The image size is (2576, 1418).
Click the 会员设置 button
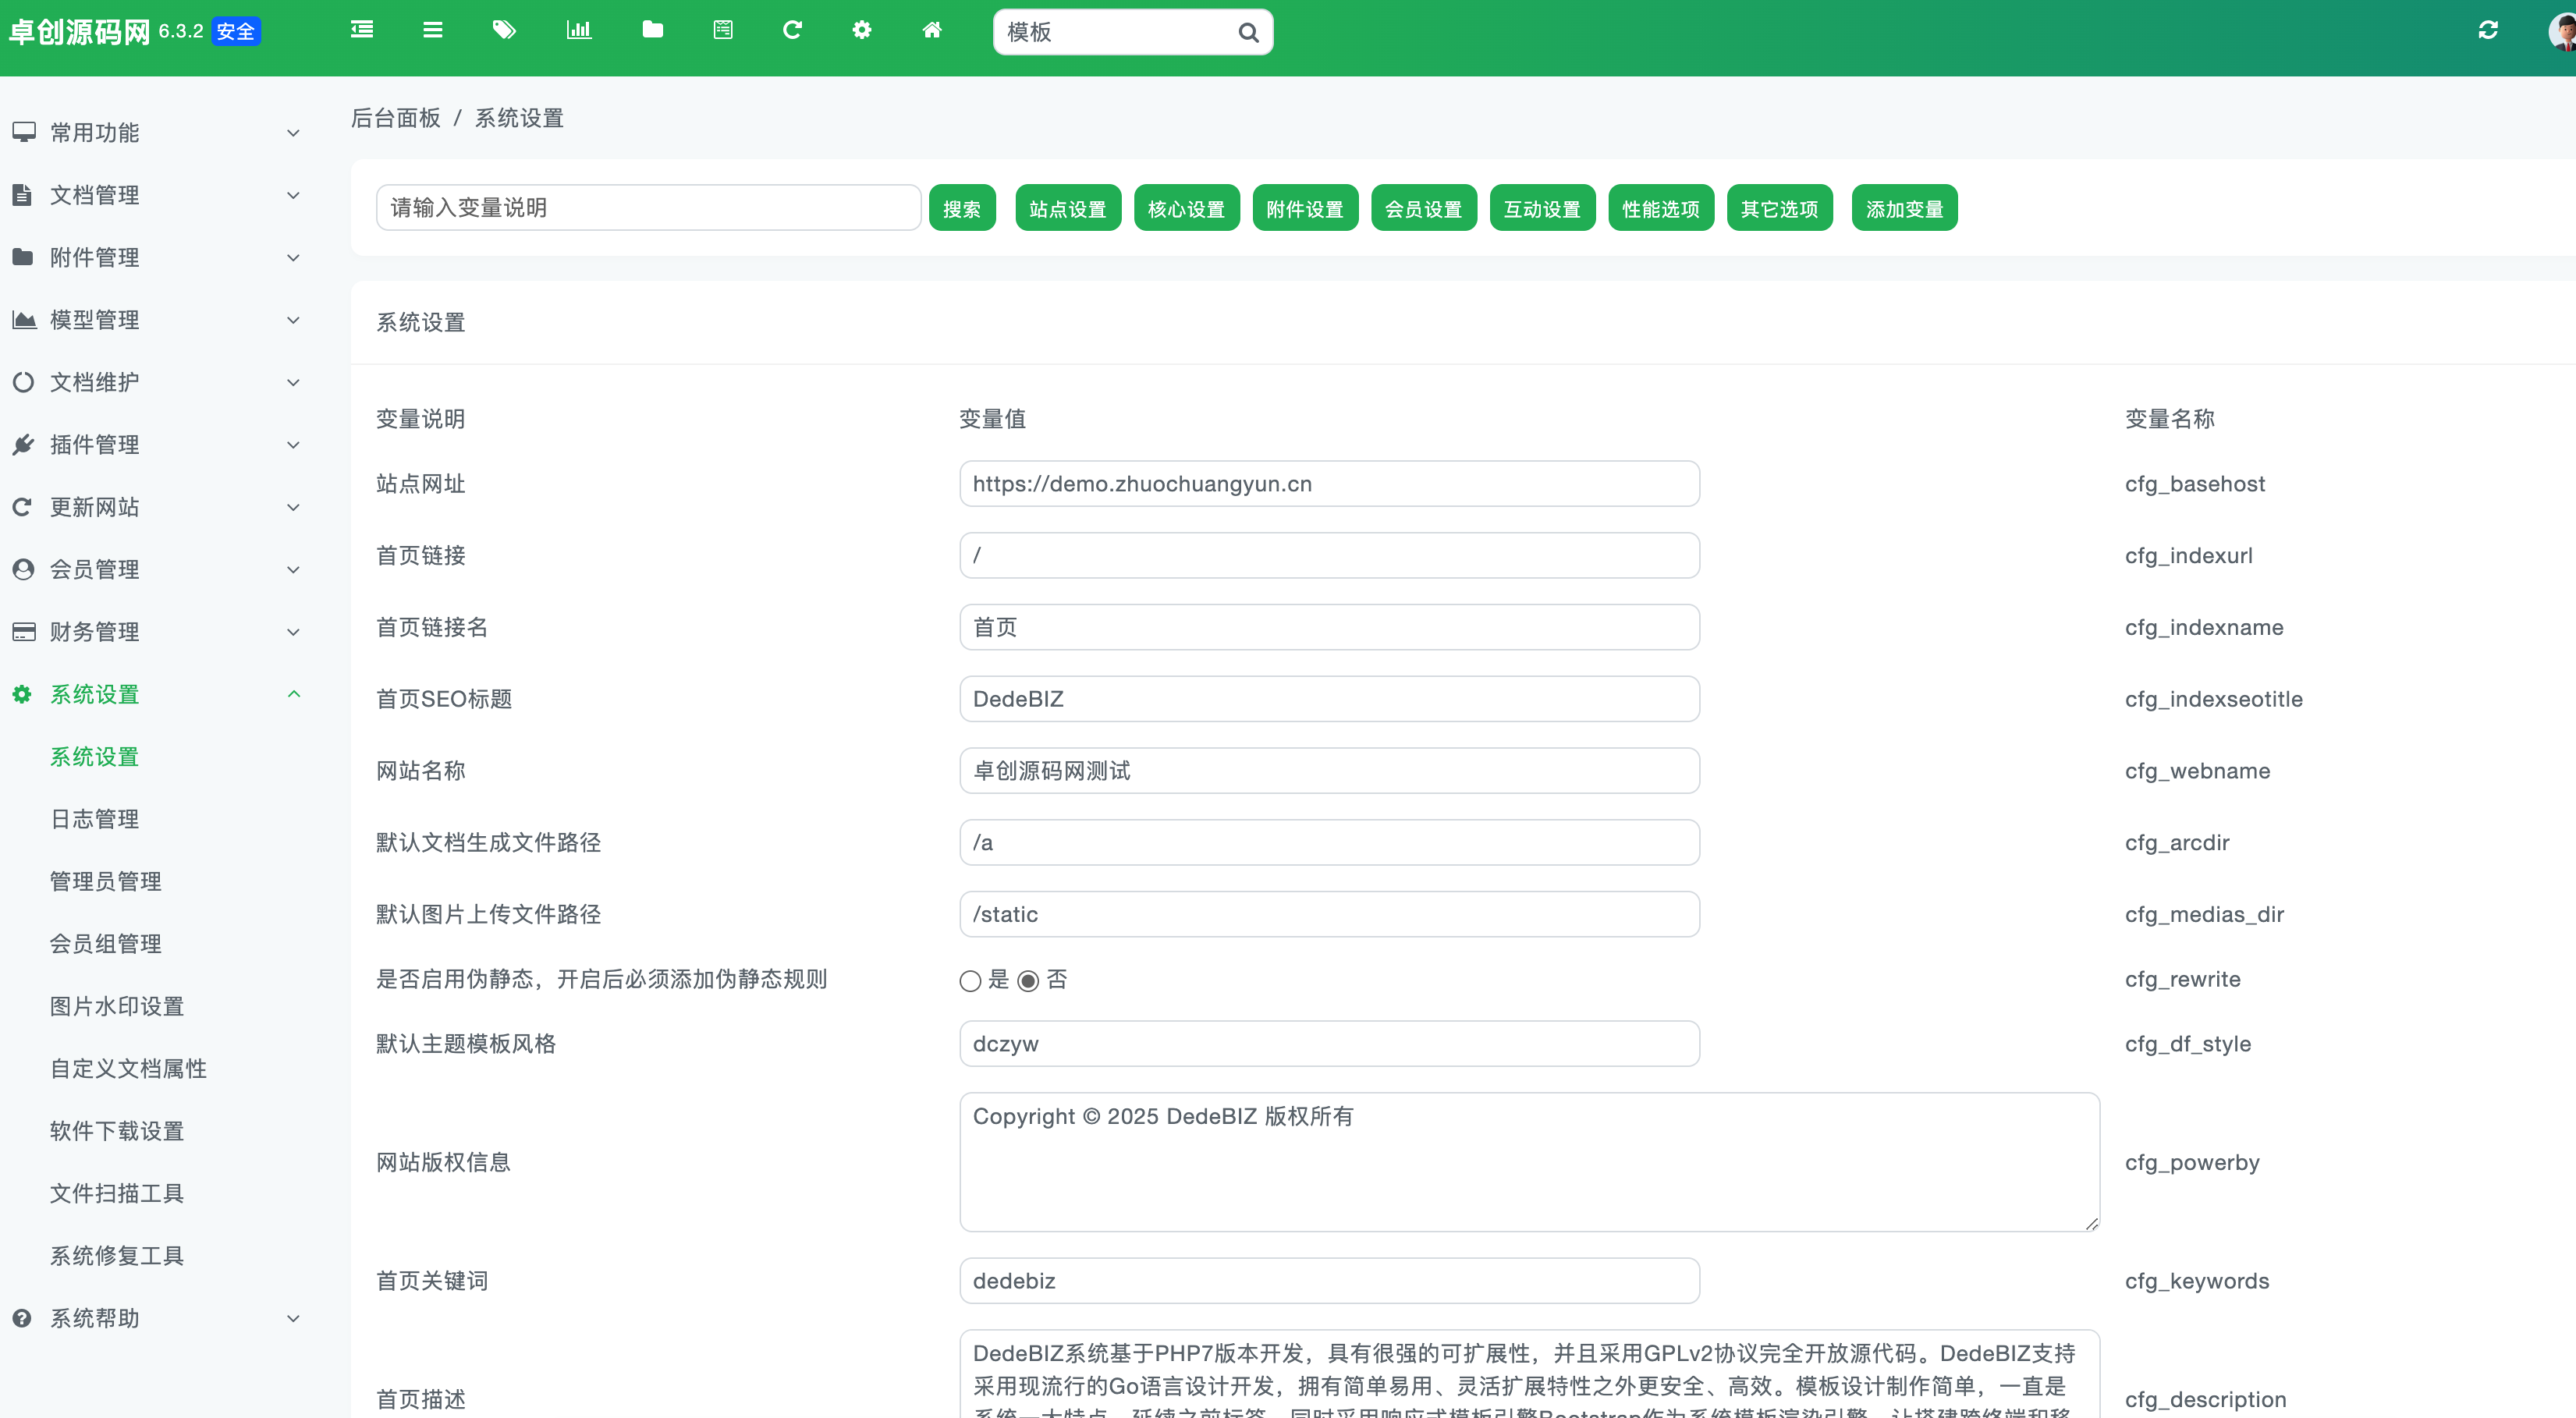pyautogui.click(x=1424, y=208)
